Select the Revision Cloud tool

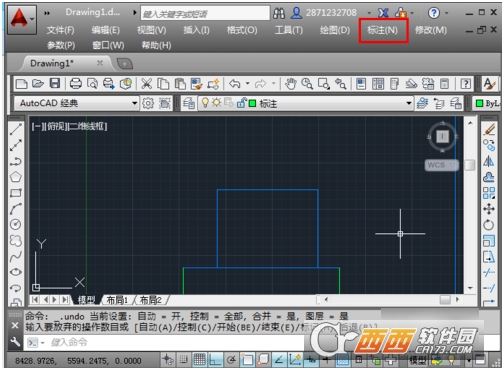coord(16,240)
